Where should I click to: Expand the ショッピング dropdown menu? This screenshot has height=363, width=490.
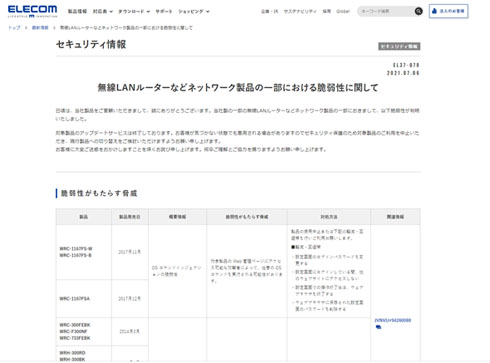click(x=194, y=11)
